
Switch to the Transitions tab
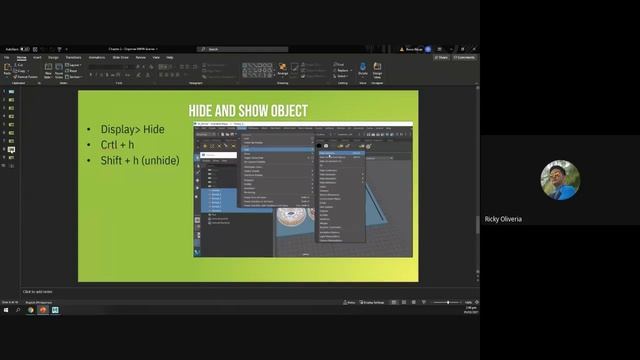(73, 58)
